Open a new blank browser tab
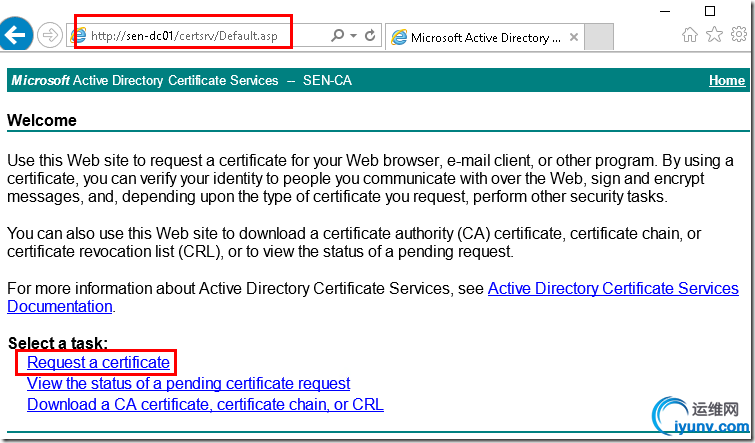Screen dimensions: 755x443 pos(598,37)
